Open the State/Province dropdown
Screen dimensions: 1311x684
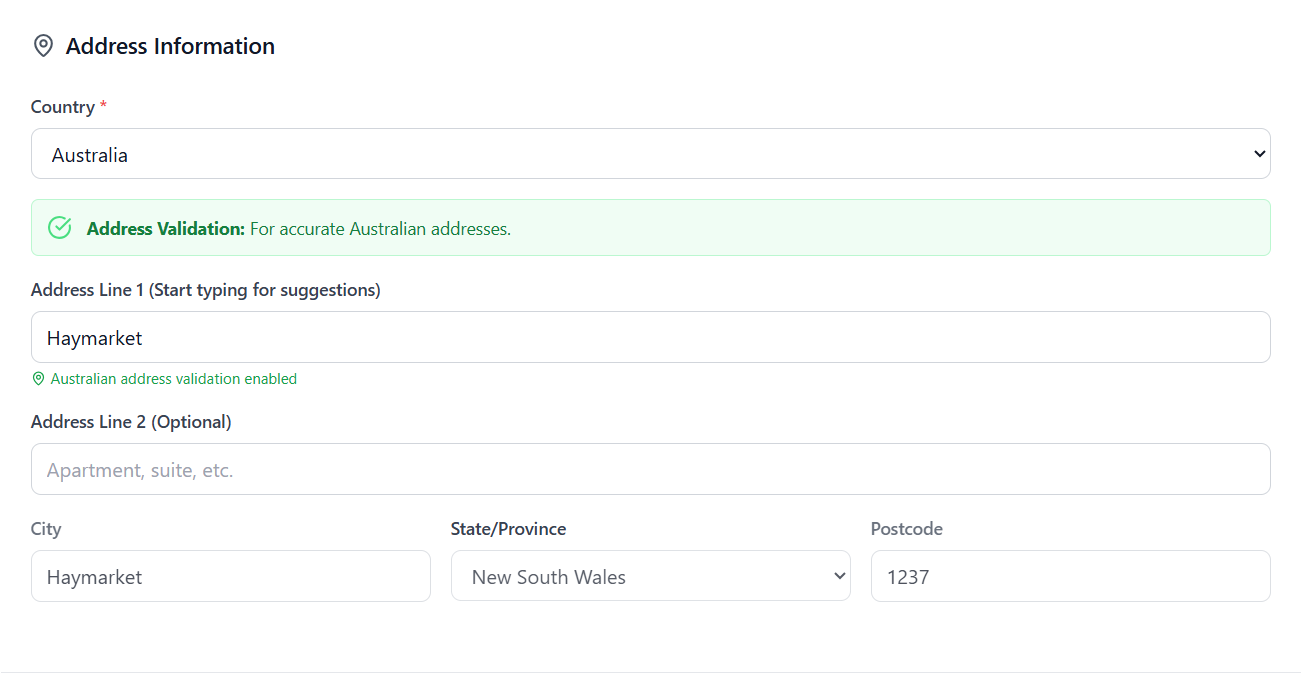(650, 576)
